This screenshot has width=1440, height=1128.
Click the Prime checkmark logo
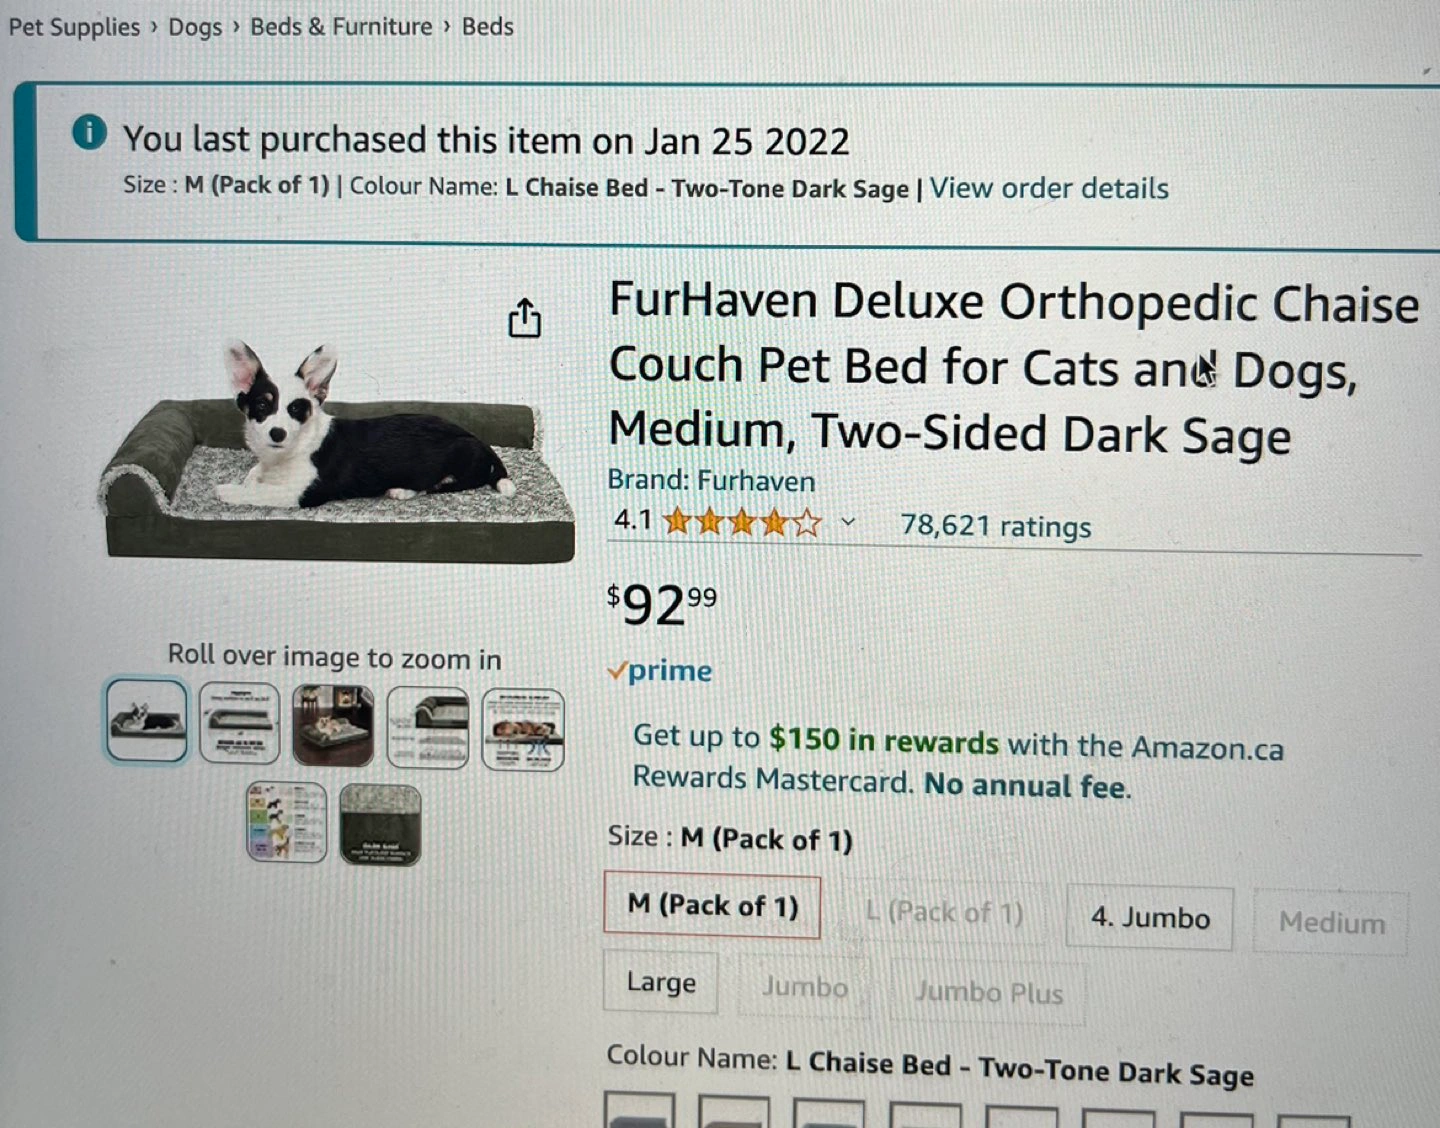[660, 670]
